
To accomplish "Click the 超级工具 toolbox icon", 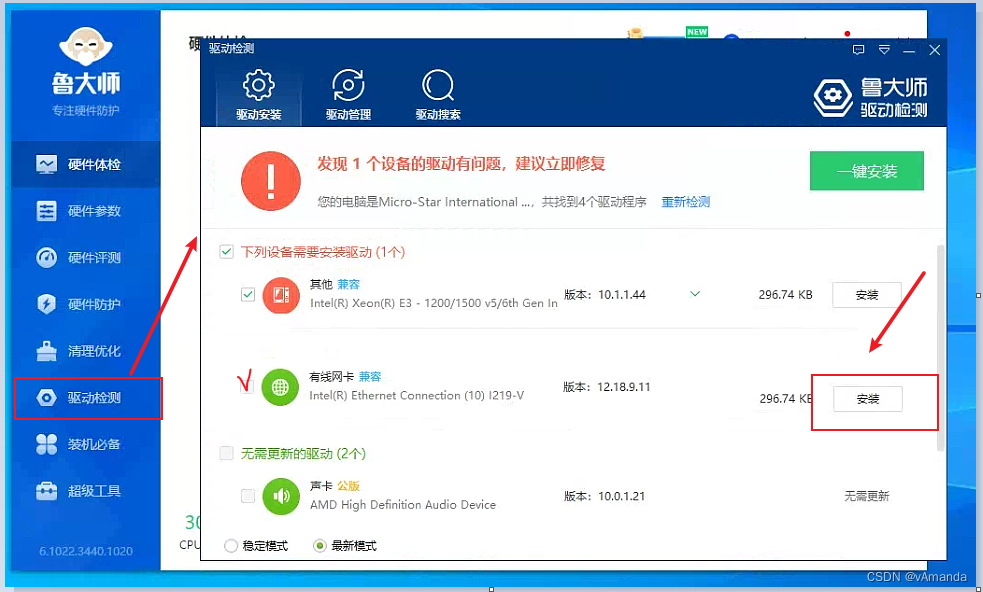I will [x=46, y=490].
